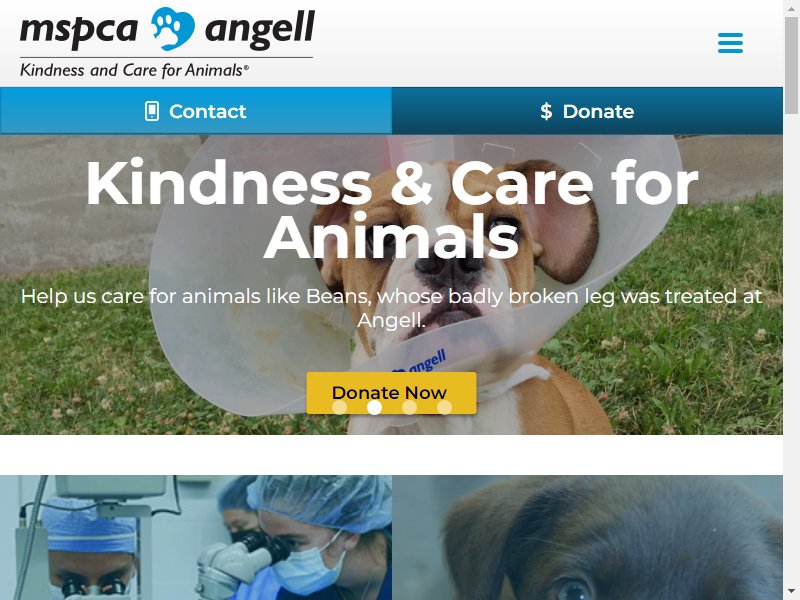Screen dimensions: 800x600
Task: Open the surgeons with microscope image tile
Action: tap(196, 538)
